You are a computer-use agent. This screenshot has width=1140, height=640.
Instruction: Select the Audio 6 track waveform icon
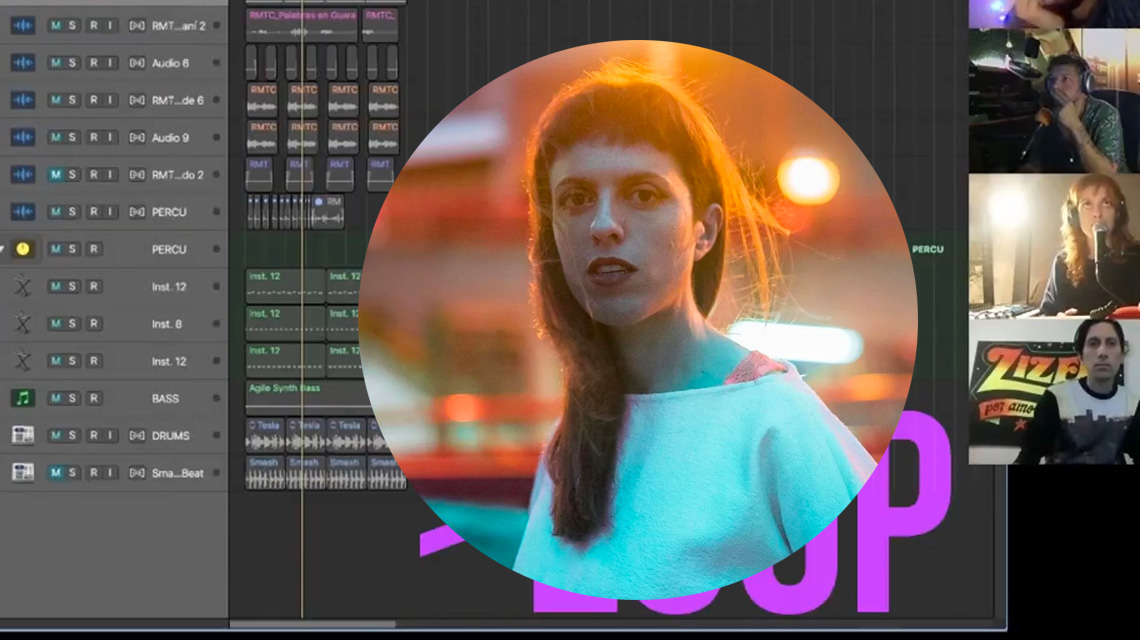coord(23,63)
